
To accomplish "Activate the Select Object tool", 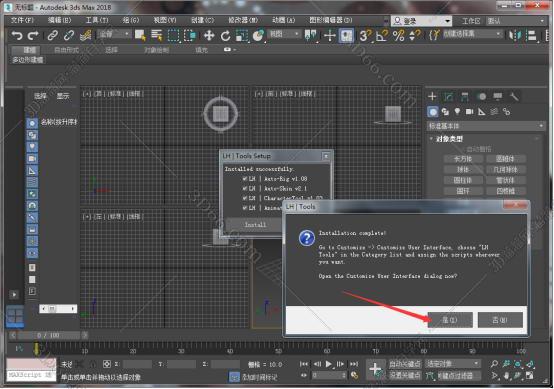I will (140, 35).
